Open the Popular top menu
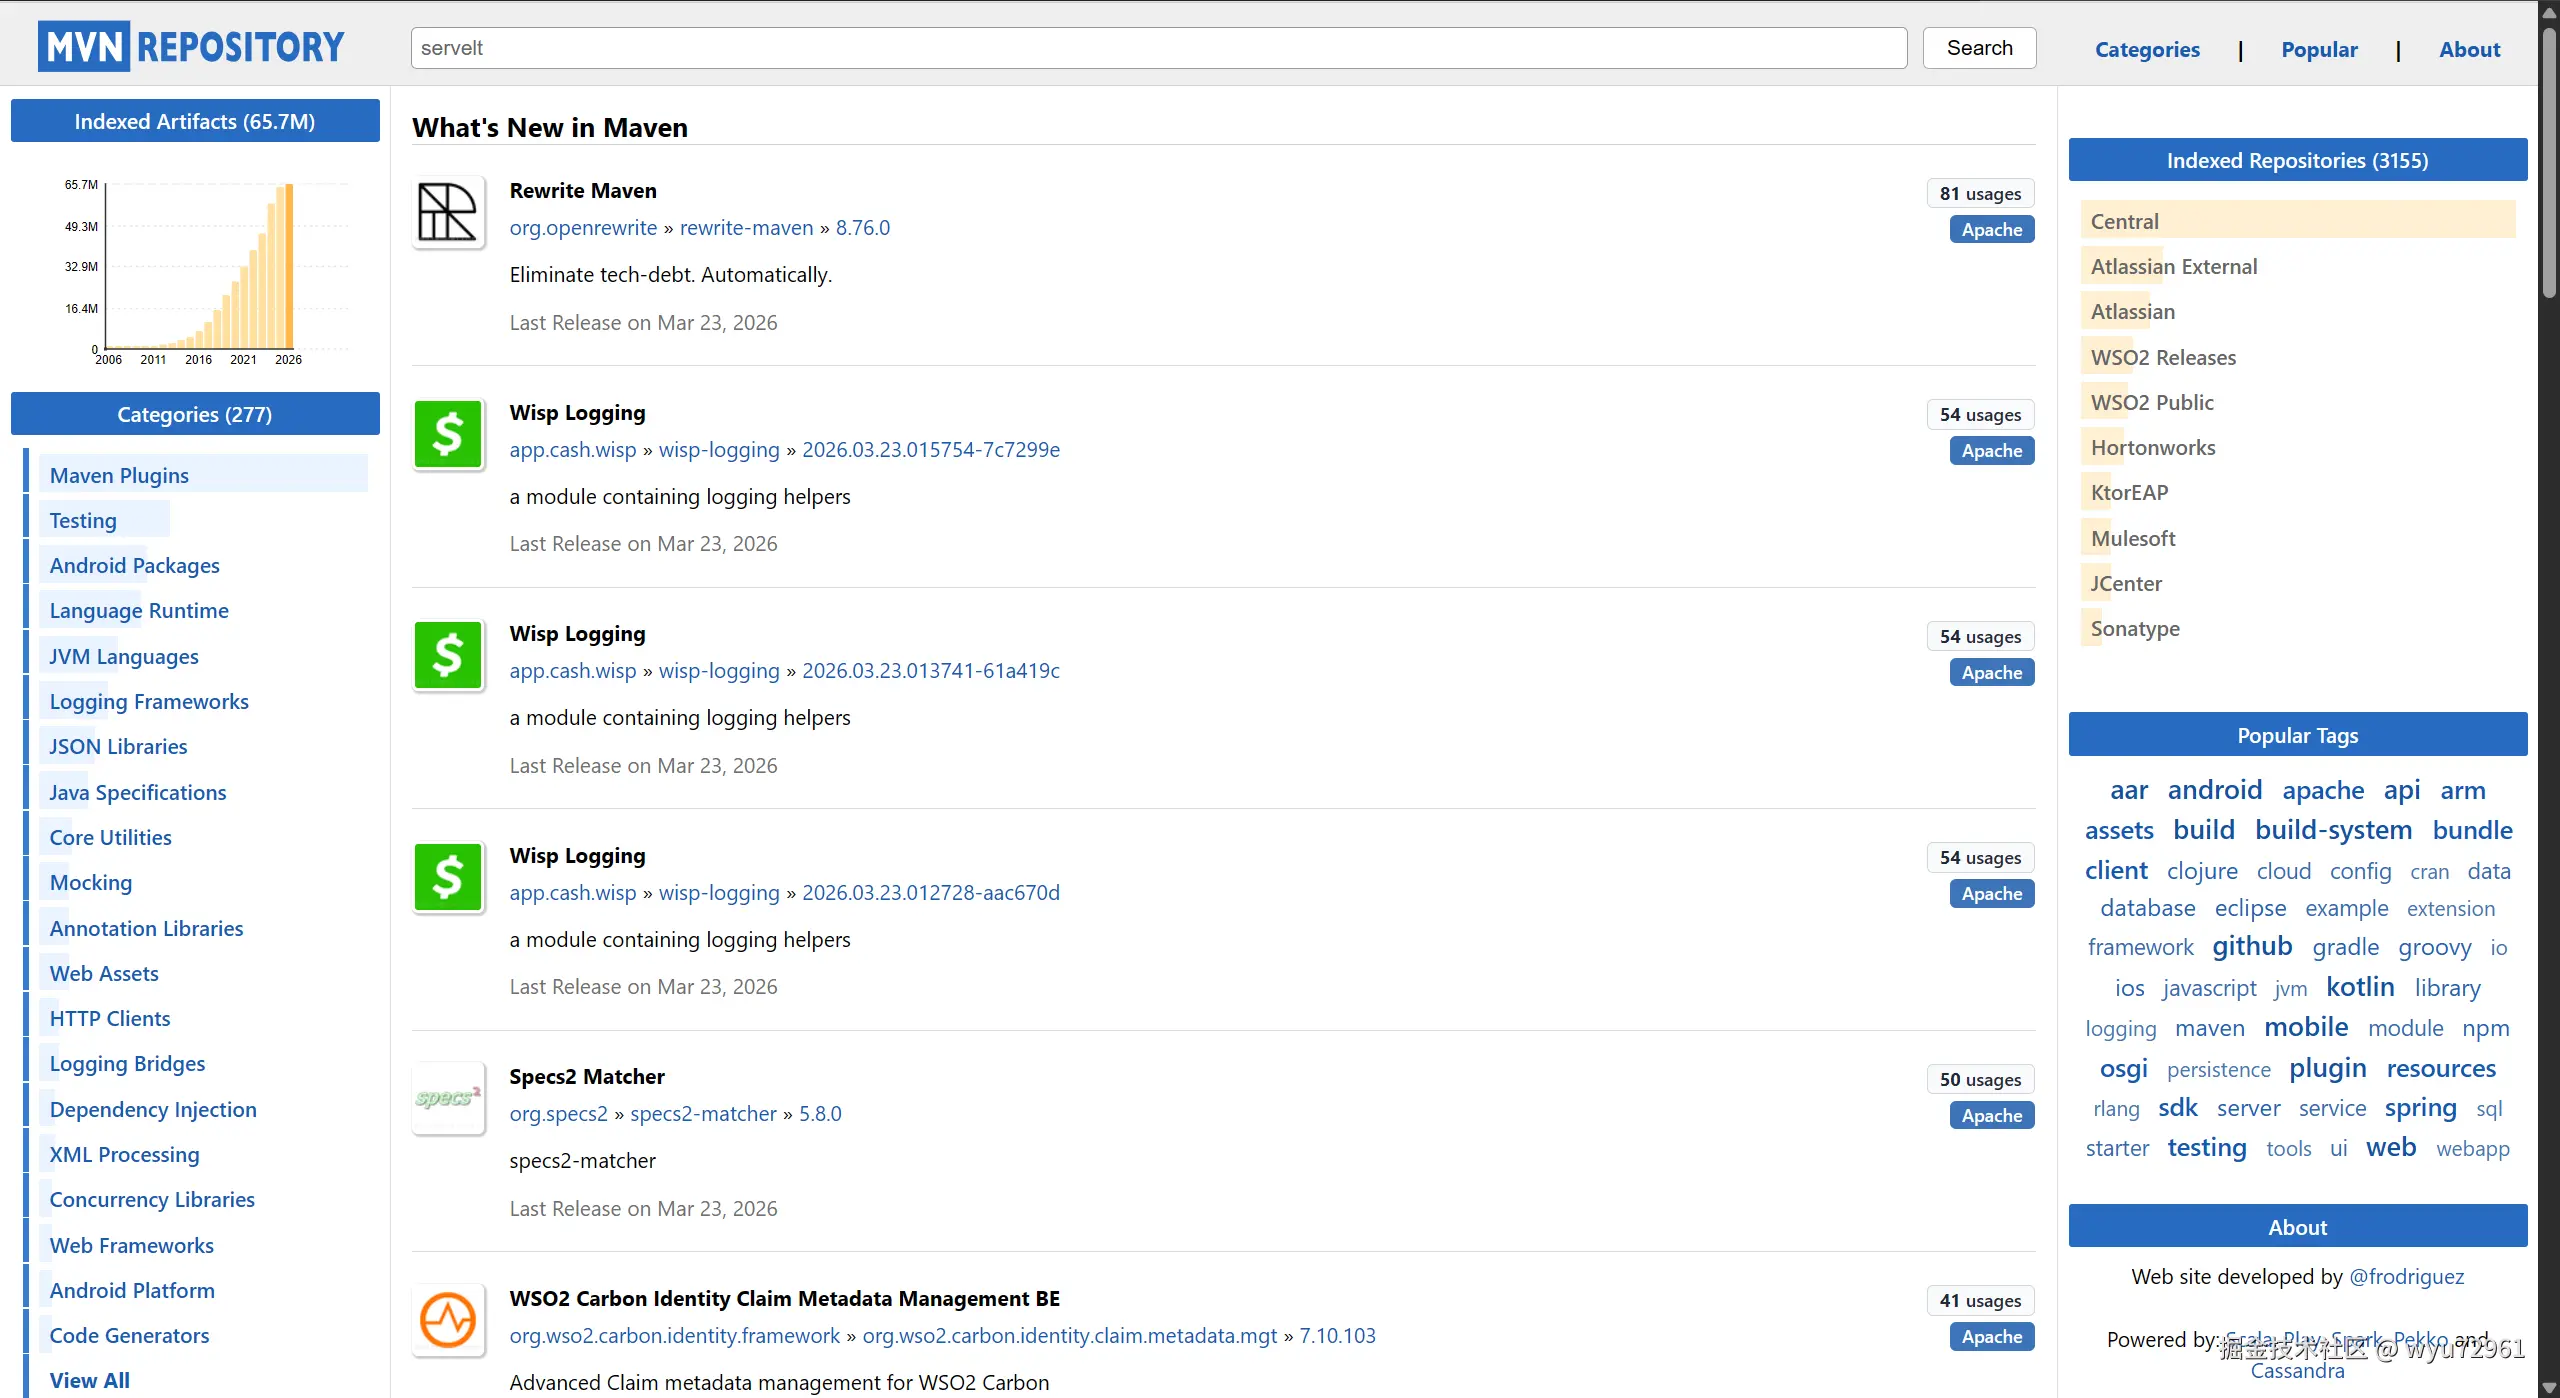2560x1398 pixels. pos(2319,49)
